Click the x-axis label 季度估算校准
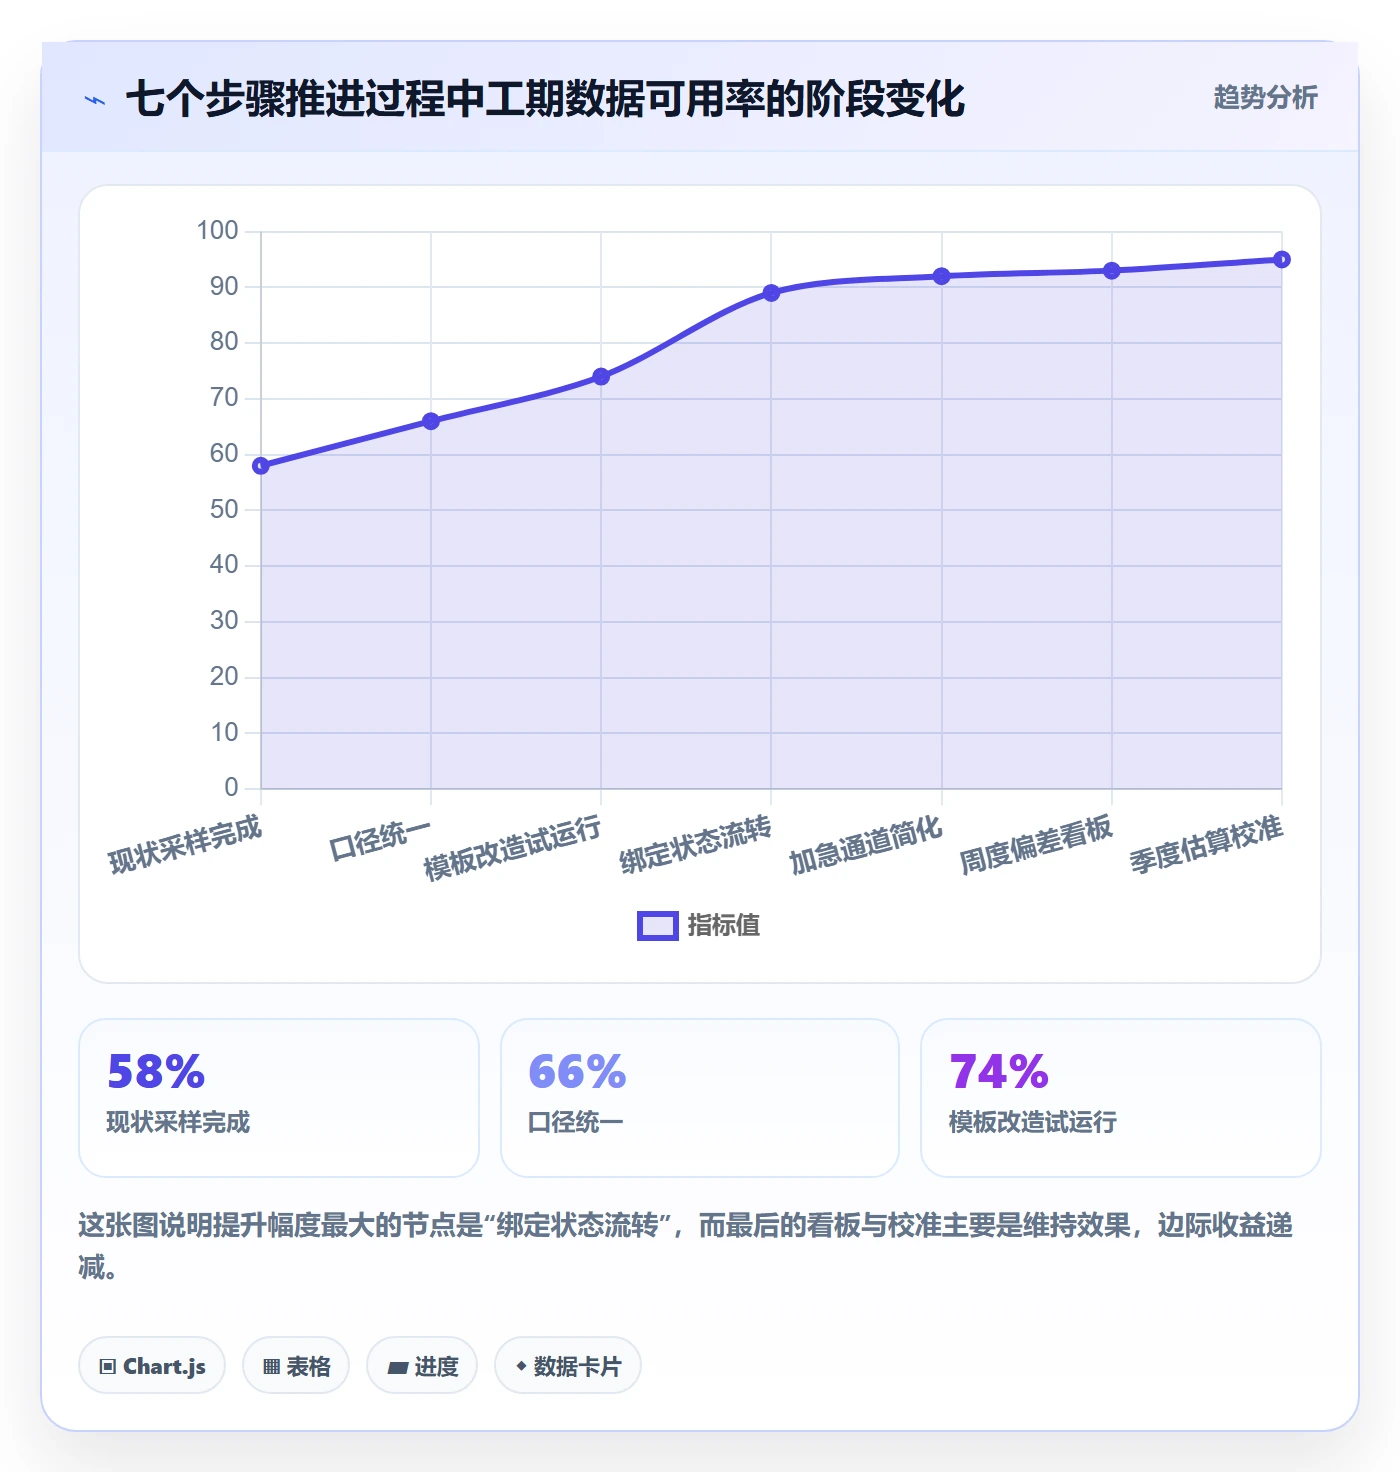1400x1472 pixels. click(1206, 845)
